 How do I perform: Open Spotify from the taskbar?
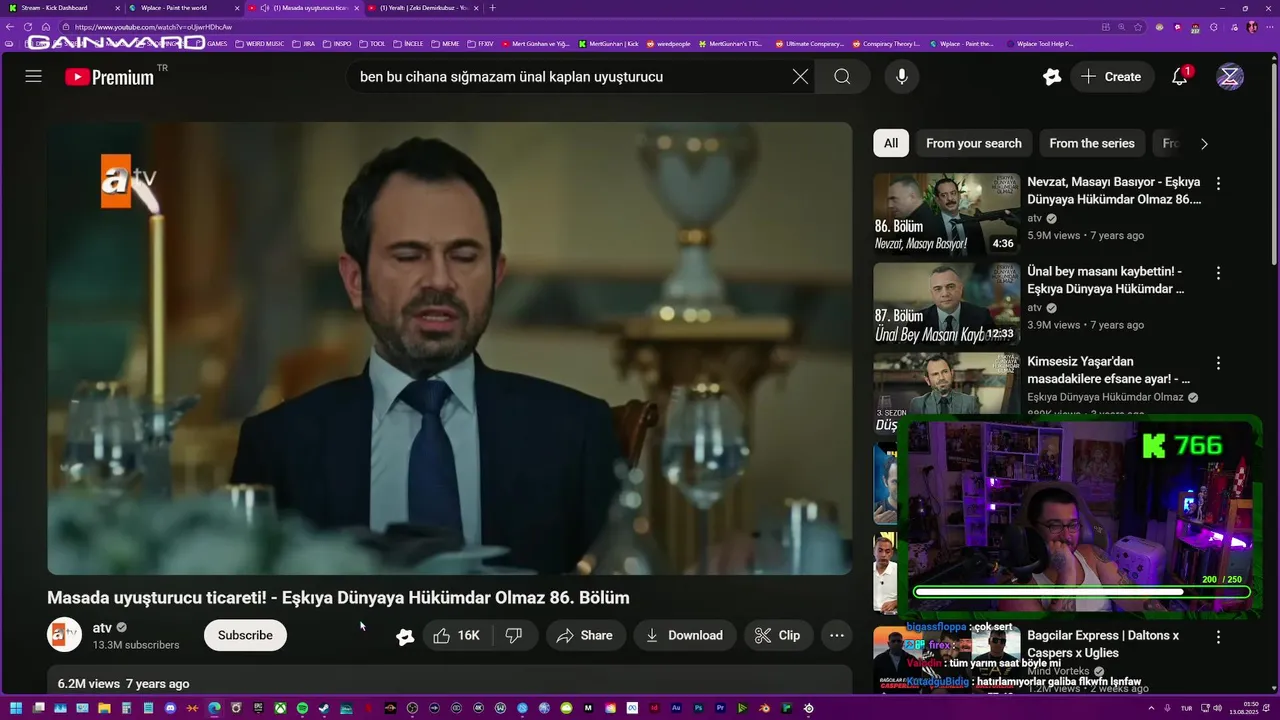[x=302, y=709]
